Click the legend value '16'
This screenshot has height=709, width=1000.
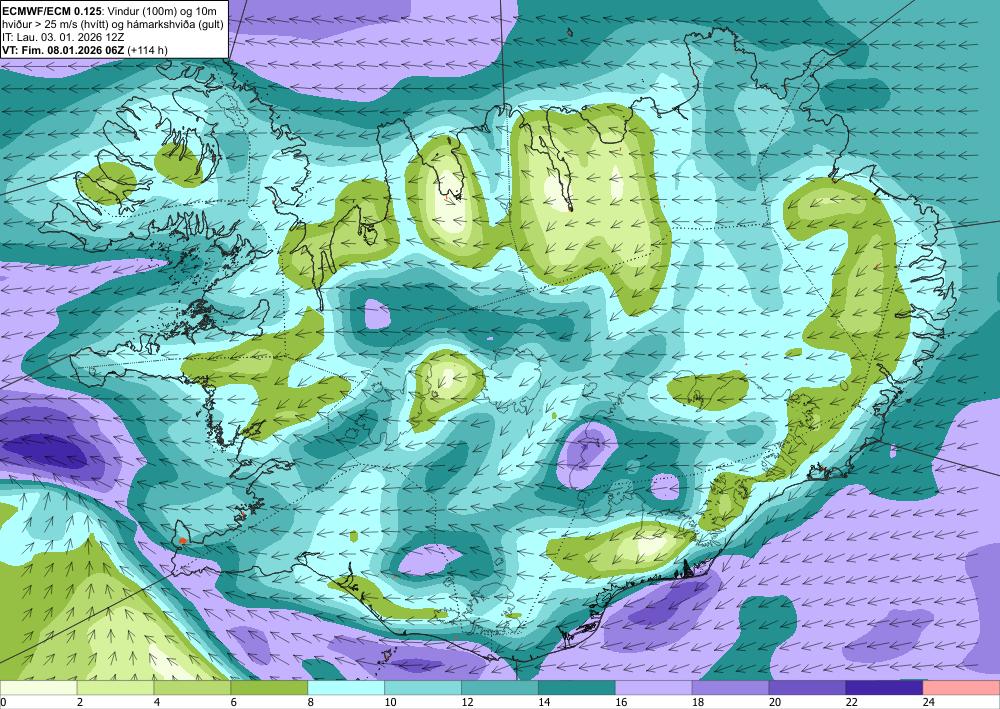pos(621,702)
